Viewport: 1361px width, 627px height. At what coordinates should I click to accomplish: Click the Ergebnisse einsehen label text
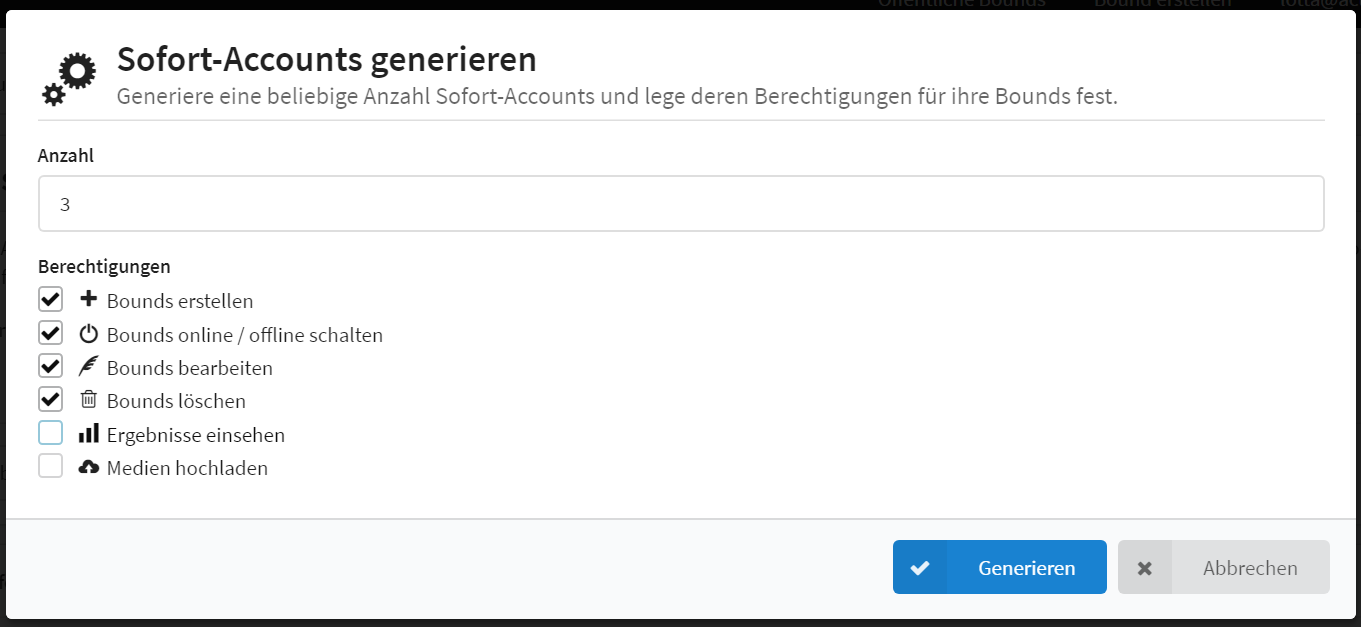click(196, 435)
